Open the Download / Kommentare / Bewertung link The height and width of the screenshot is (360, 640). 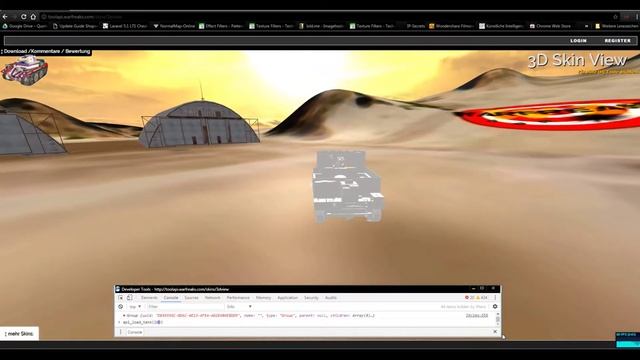(46, 51)
